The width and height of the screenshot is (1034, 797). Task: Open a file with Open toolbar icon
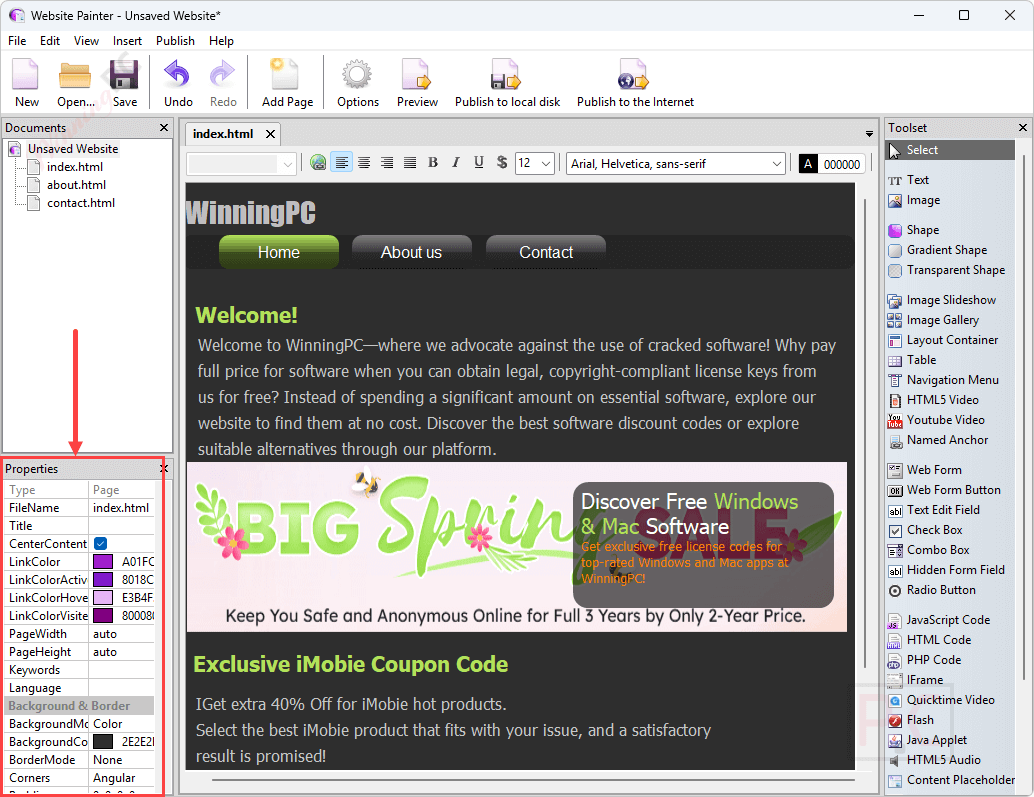pos(75,83)
